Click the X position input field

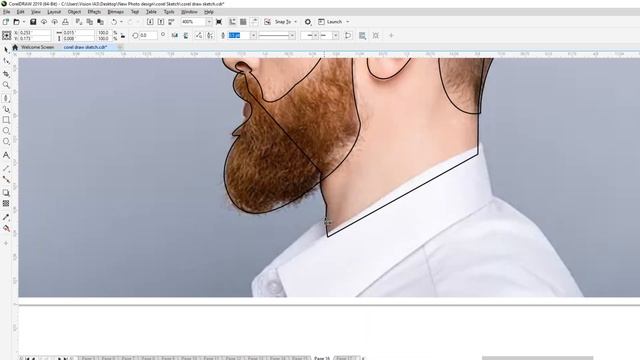click(x=35, y=33)
